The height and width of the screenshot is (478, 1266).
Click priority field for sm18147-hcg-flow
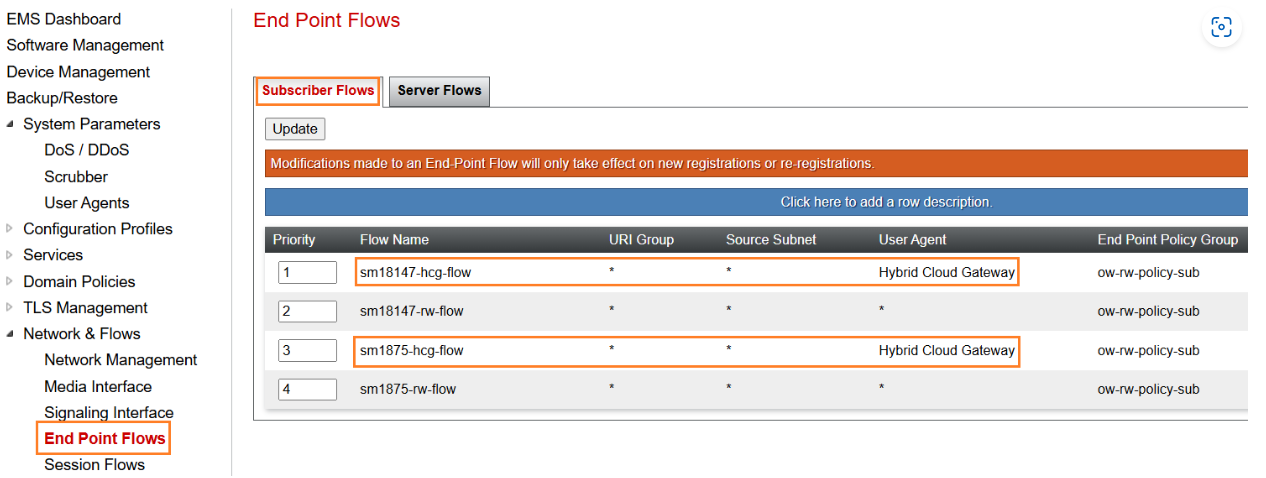pos(308,273)
